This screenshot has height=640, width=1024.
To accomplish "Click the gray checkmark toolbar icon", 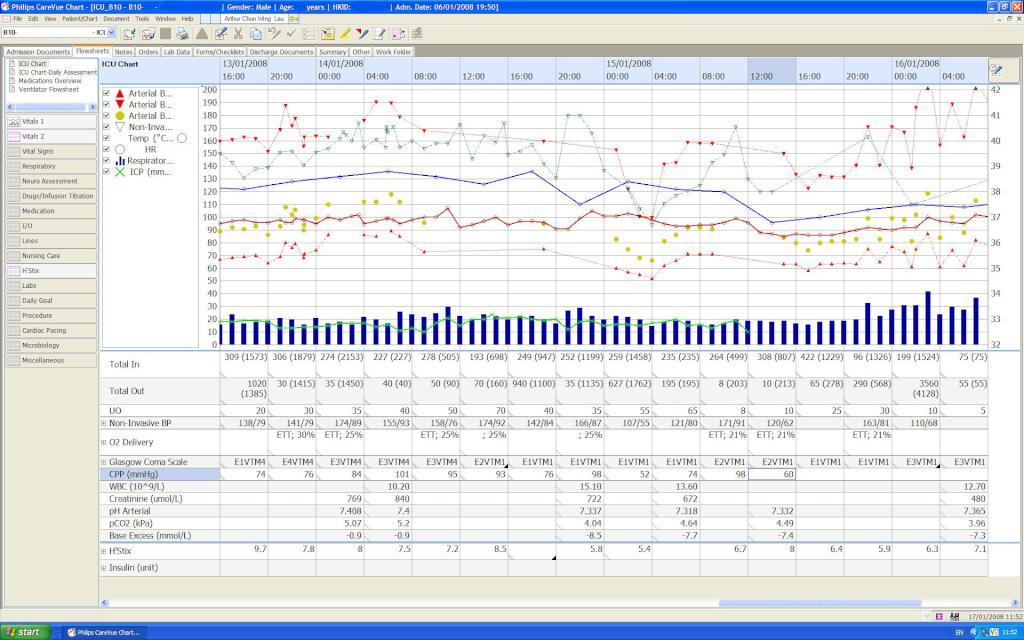I will (291, 33).
